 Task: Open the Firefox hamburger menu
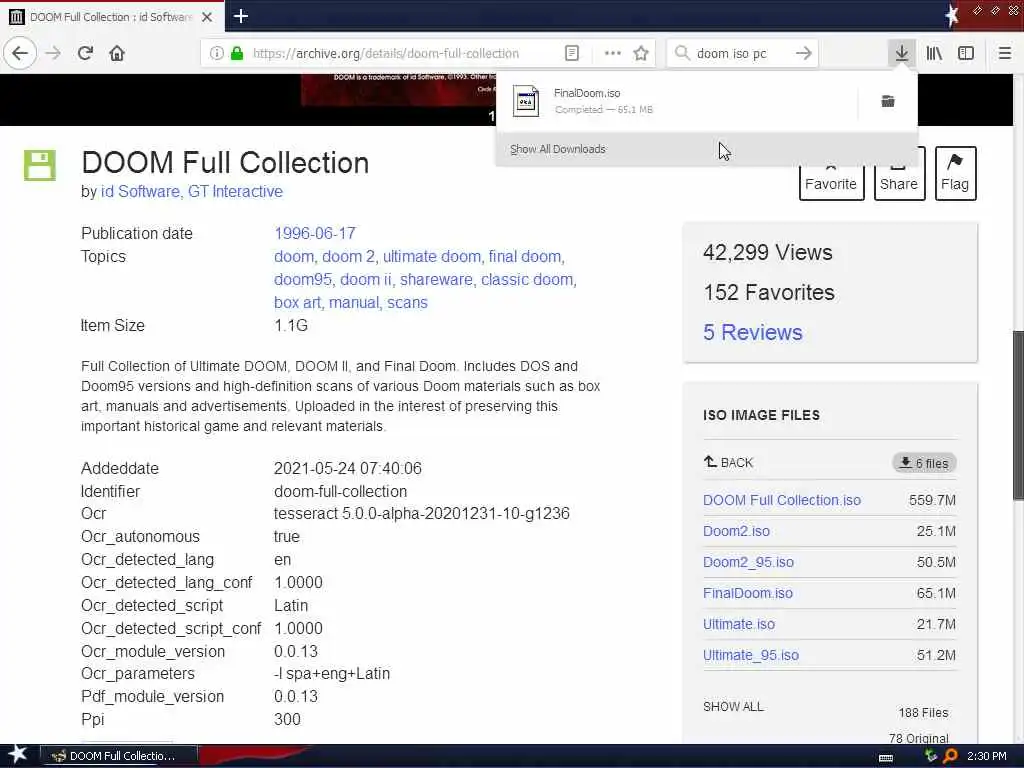pyautogui.click(x=1005, y=53)
